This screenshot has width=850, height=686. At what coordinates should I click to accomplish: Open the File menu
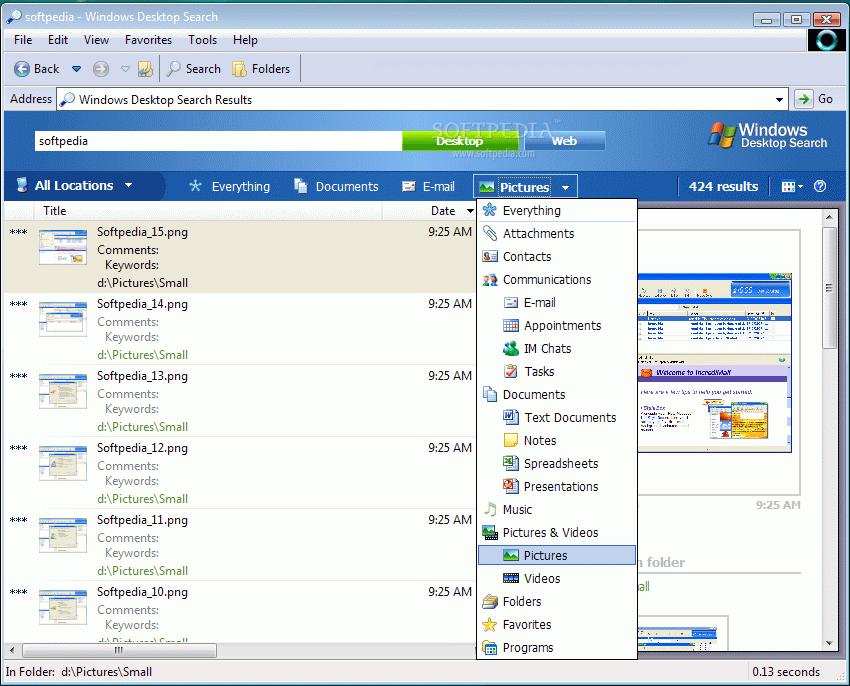tap(23, 40)
